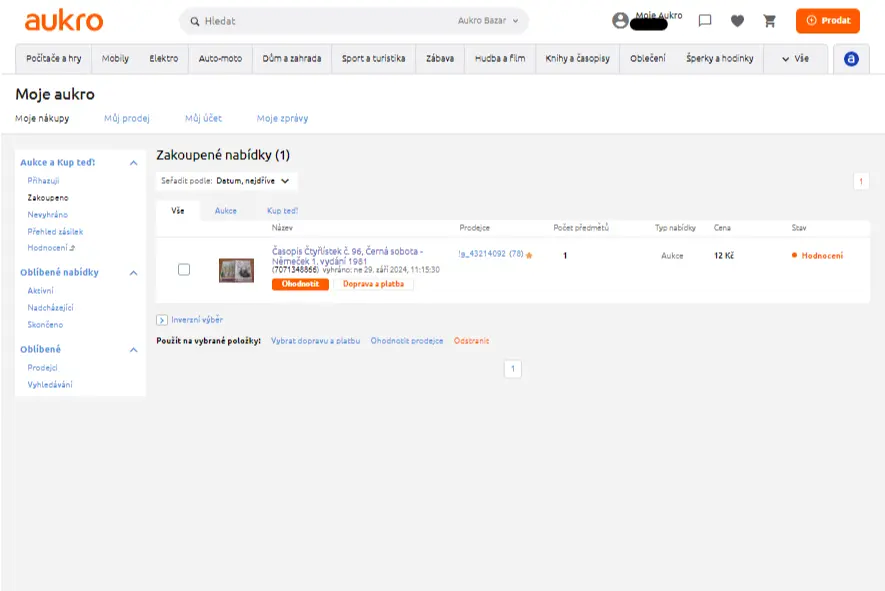Switch to the Můj účet tab

(x=204, y=119)
